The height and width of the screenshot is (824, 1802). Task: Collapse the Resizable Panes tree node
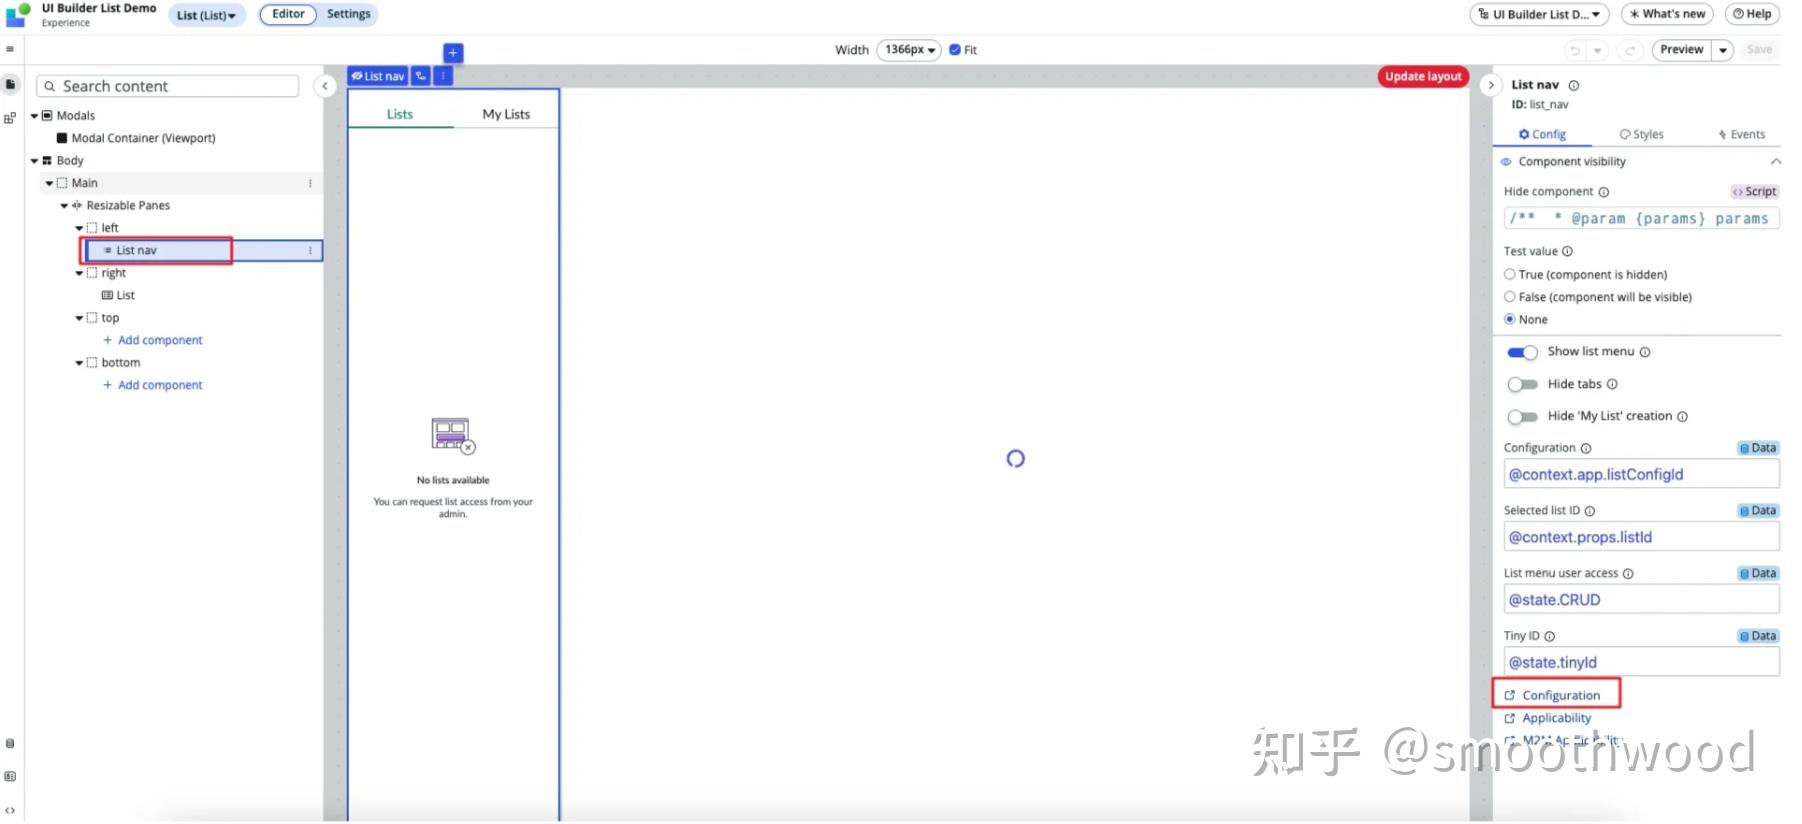64,206
